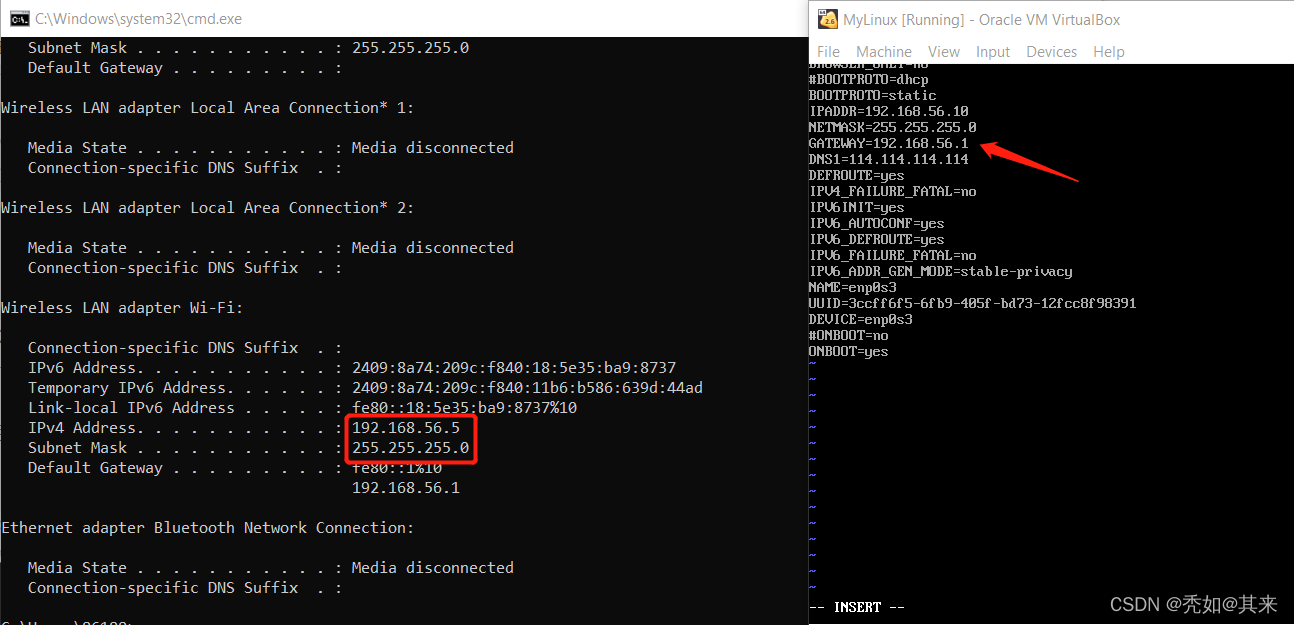Click the NETMASK=255.255.255.0 line in VM
The image size is (1294, 625).
click(x=892, y=127)
